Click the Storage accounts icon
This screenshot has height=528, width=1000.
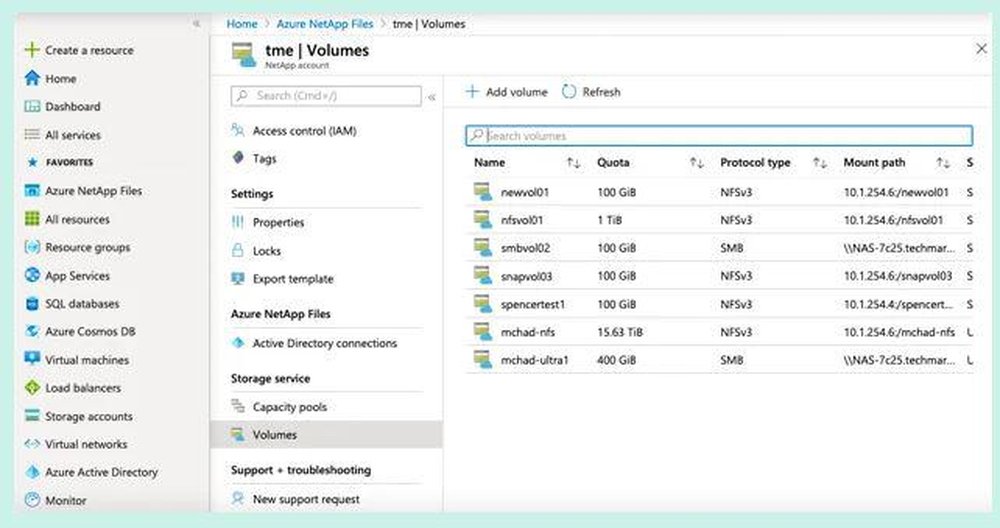click(x=32, y=416)
